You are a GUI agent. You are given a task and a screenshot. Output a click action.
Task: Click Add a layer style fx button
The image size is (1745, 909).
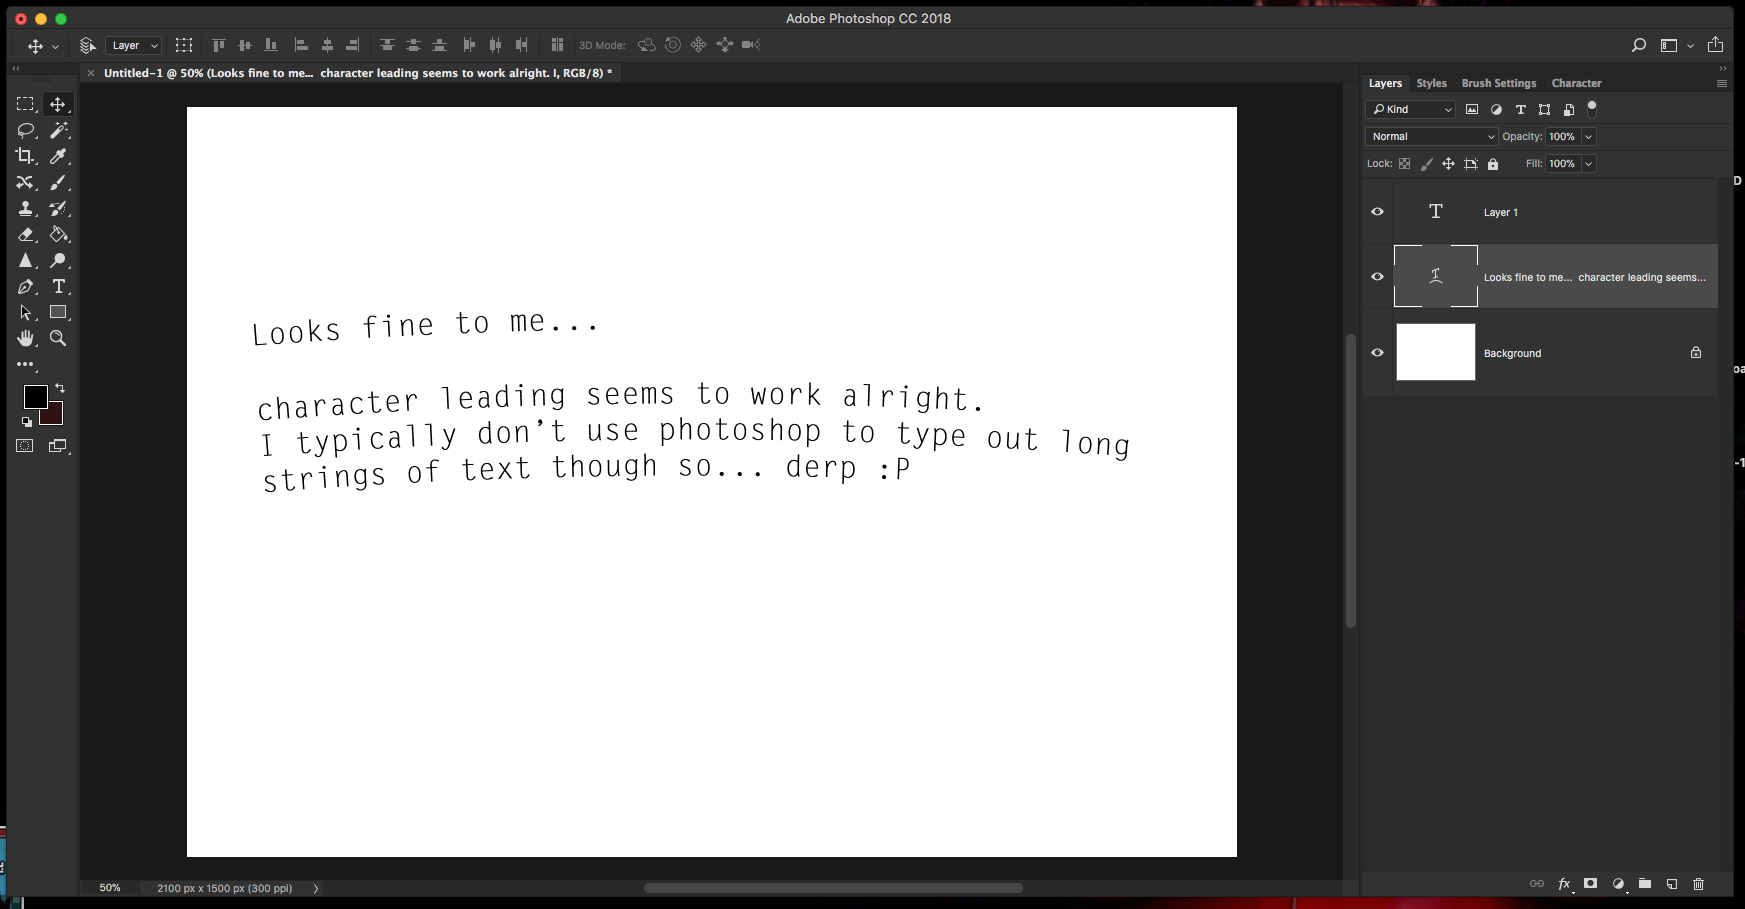1565,884
